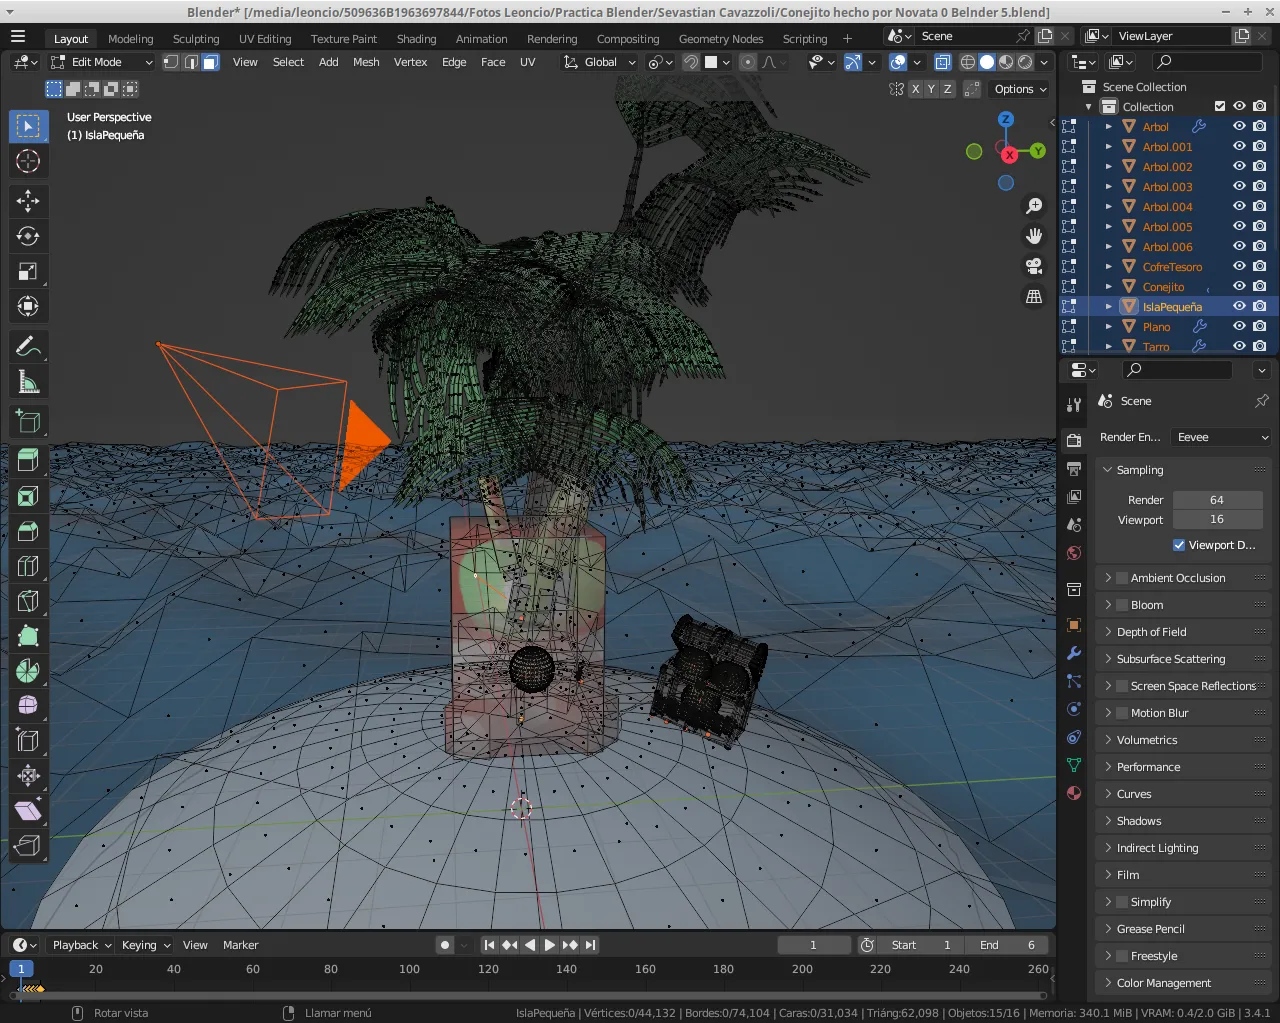
Task: Open the Render Engine Eevee dropdown
Action: pos(1221,437)
